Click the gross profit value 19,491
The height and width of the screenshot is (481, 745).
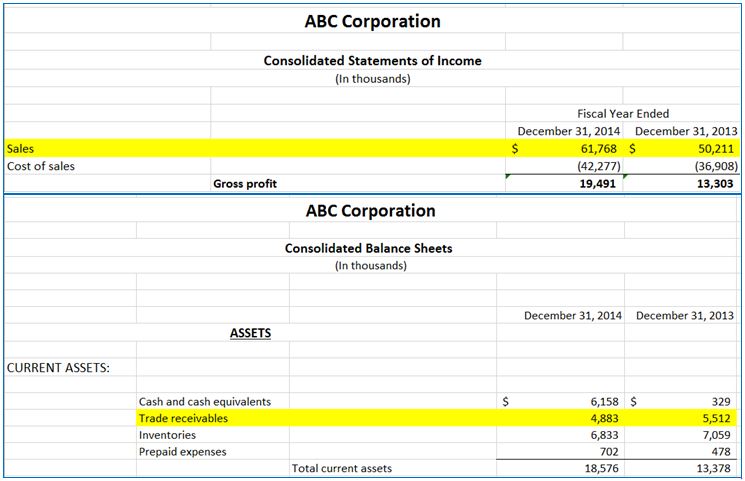point(598,184)
